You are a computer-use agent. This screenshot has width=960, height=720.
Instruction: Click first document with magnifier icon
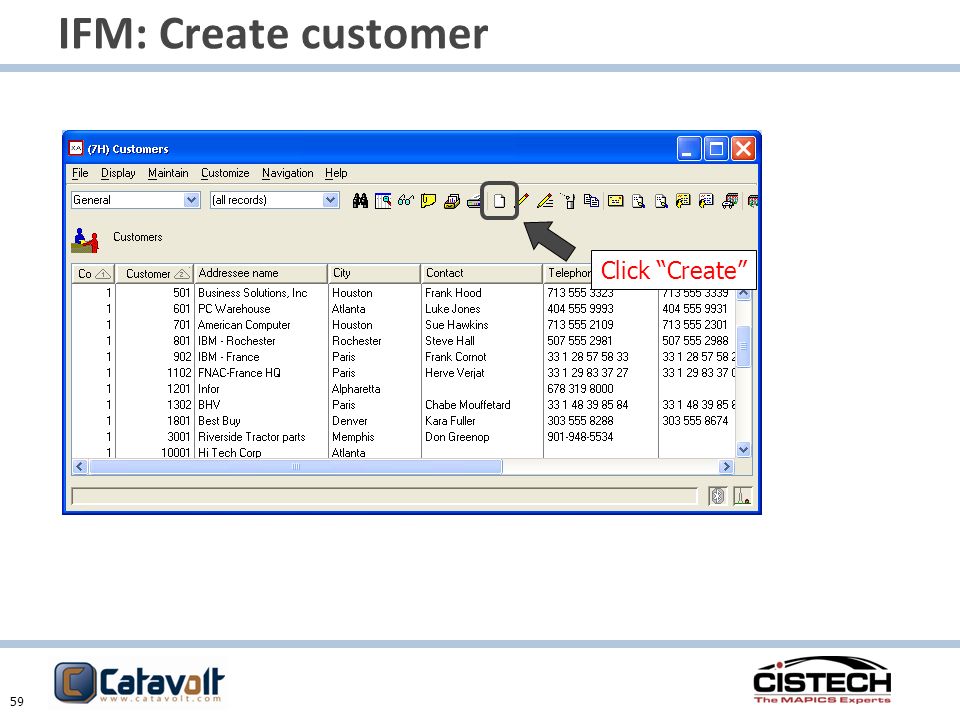pos(638,201)
